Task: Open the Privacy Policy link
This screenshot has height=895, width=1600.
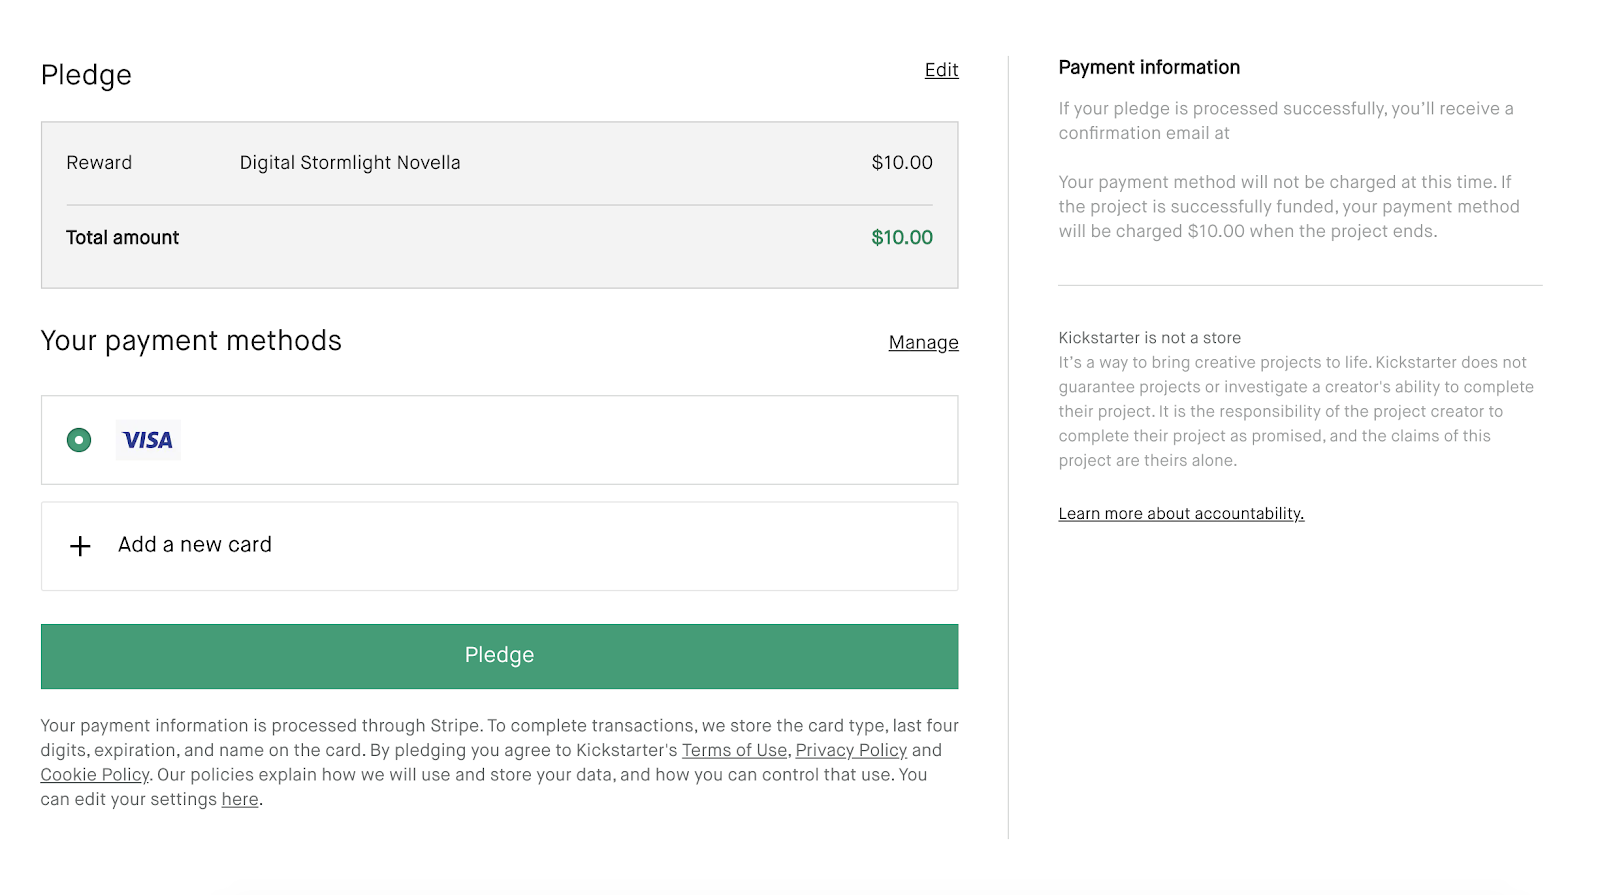Action: click(851, 750)
